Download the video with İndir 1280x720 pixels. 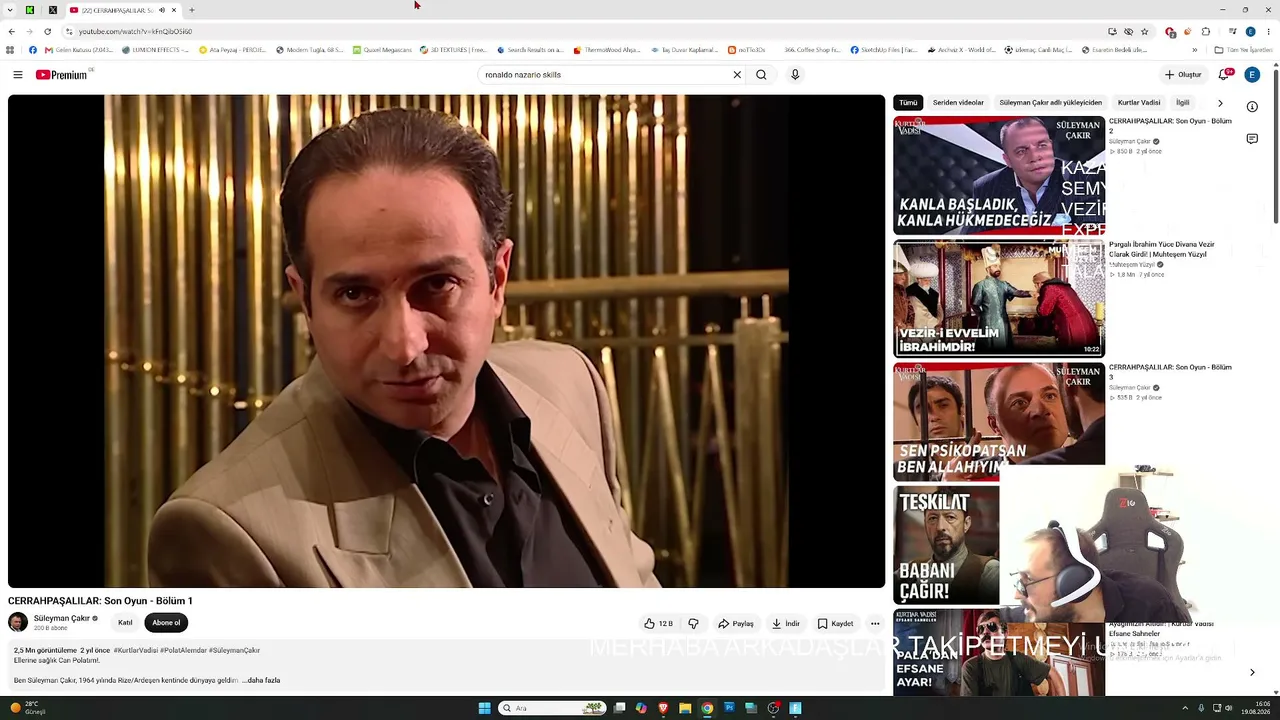[x=785, y=624]
